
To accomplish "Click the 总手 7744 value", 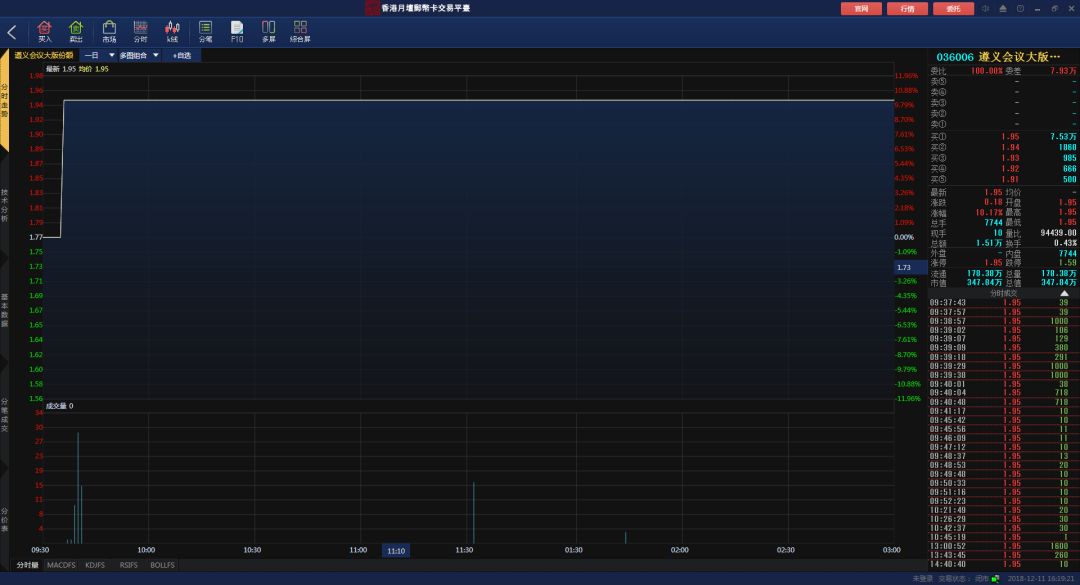I will [993, 223].
